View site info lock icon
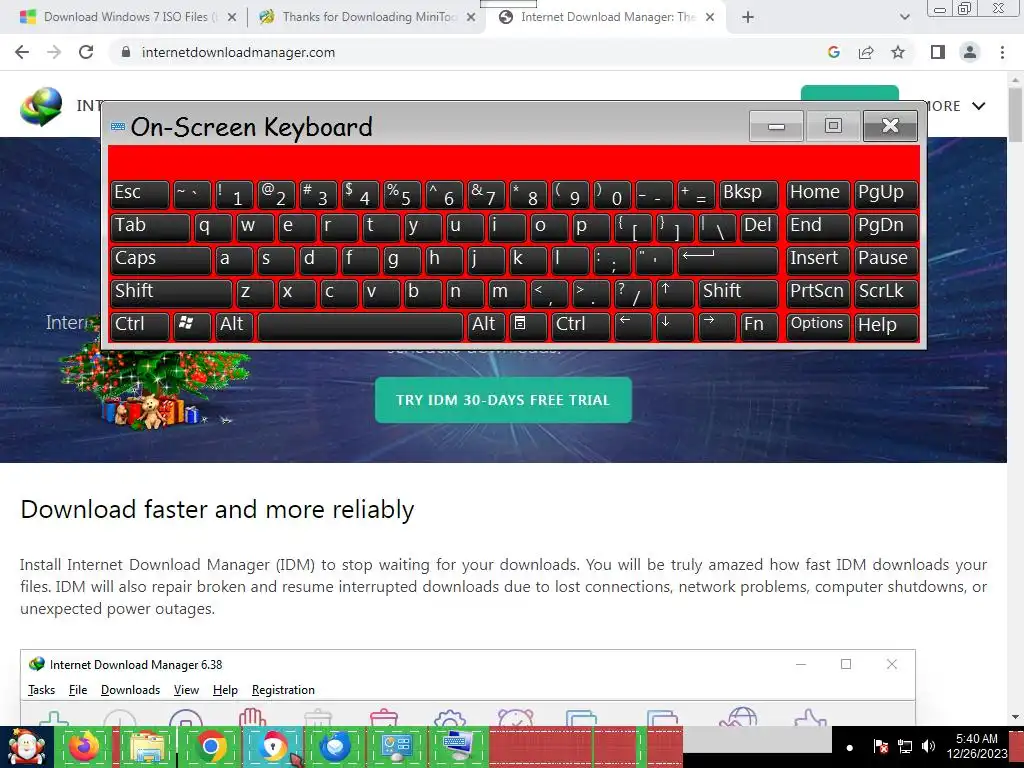Screen dimensions: 1024x768 (126, 52)
